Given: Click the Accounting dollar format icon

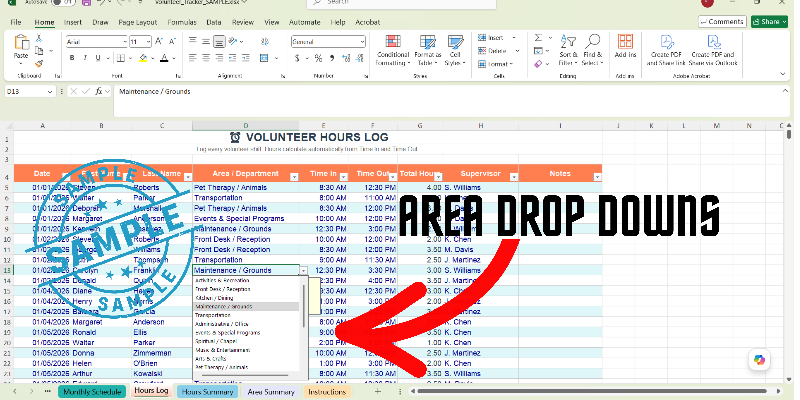Looking at the screenshot, I should tap(296, 58).
